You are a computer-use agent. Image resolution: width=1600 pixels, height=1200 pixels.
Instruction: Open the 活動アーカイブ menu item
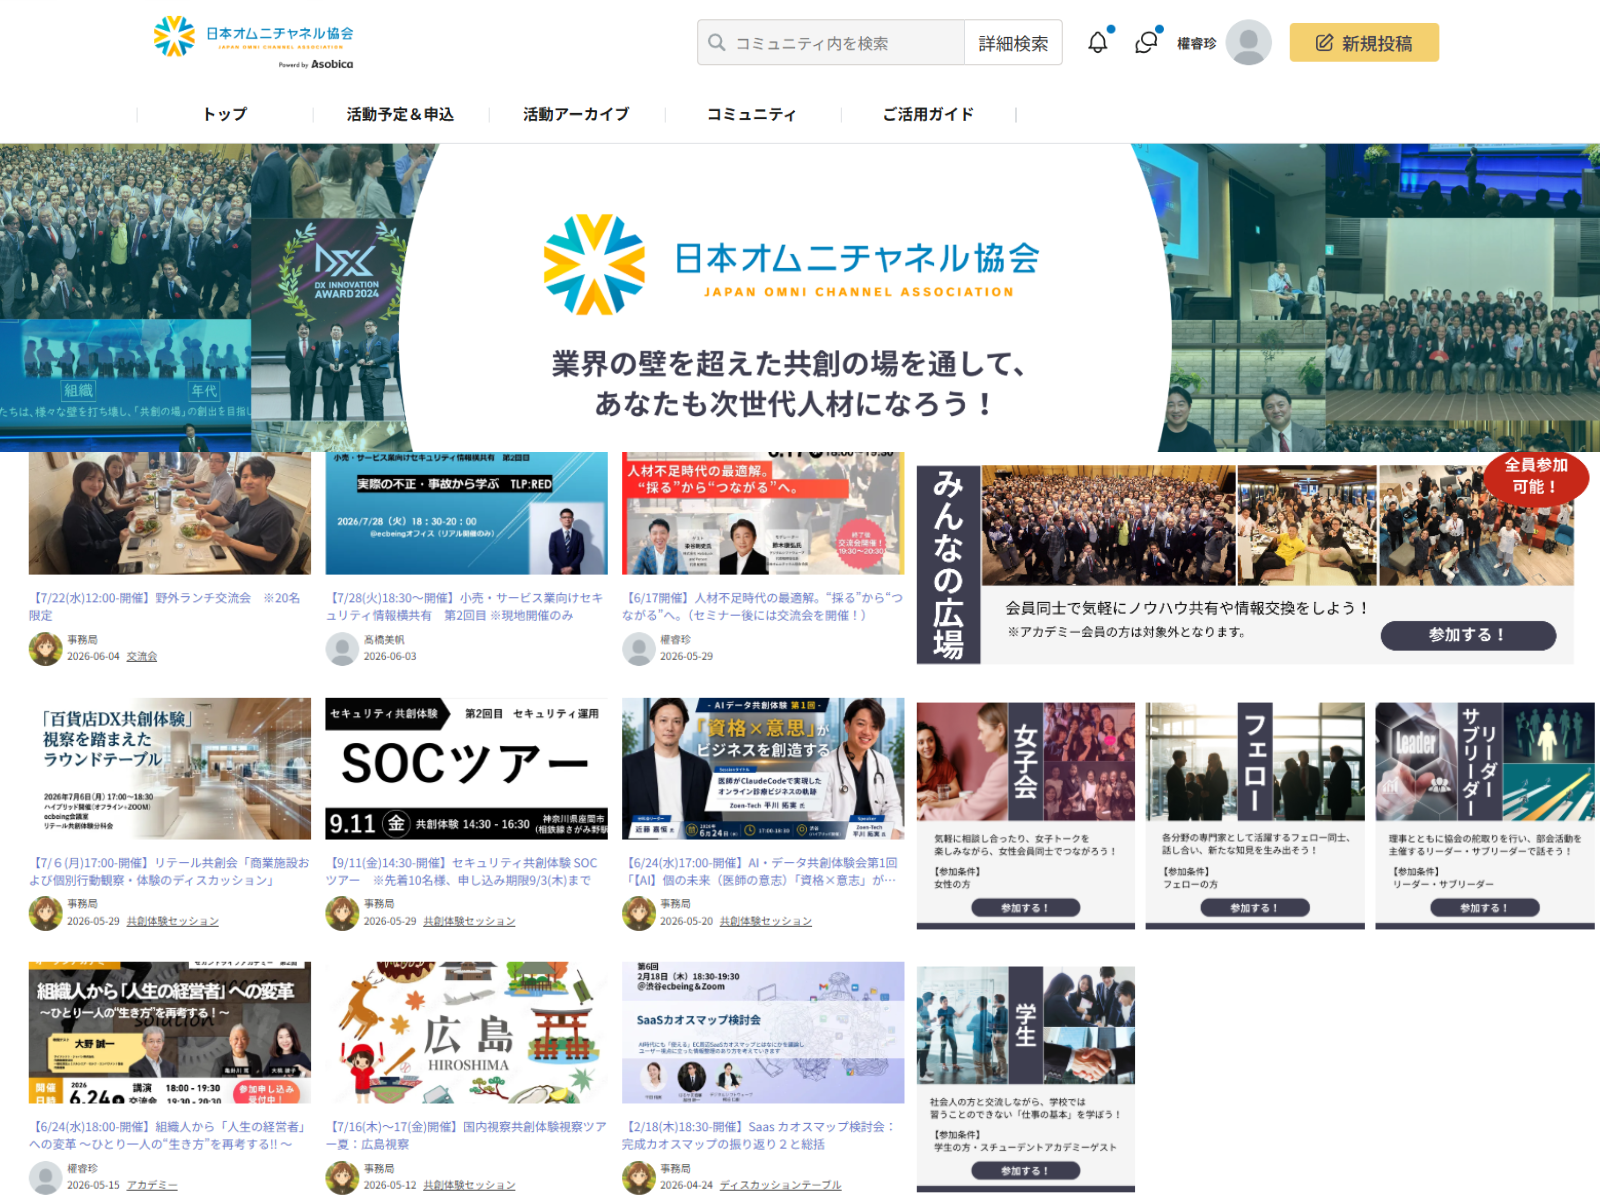[x=577, y=114]
